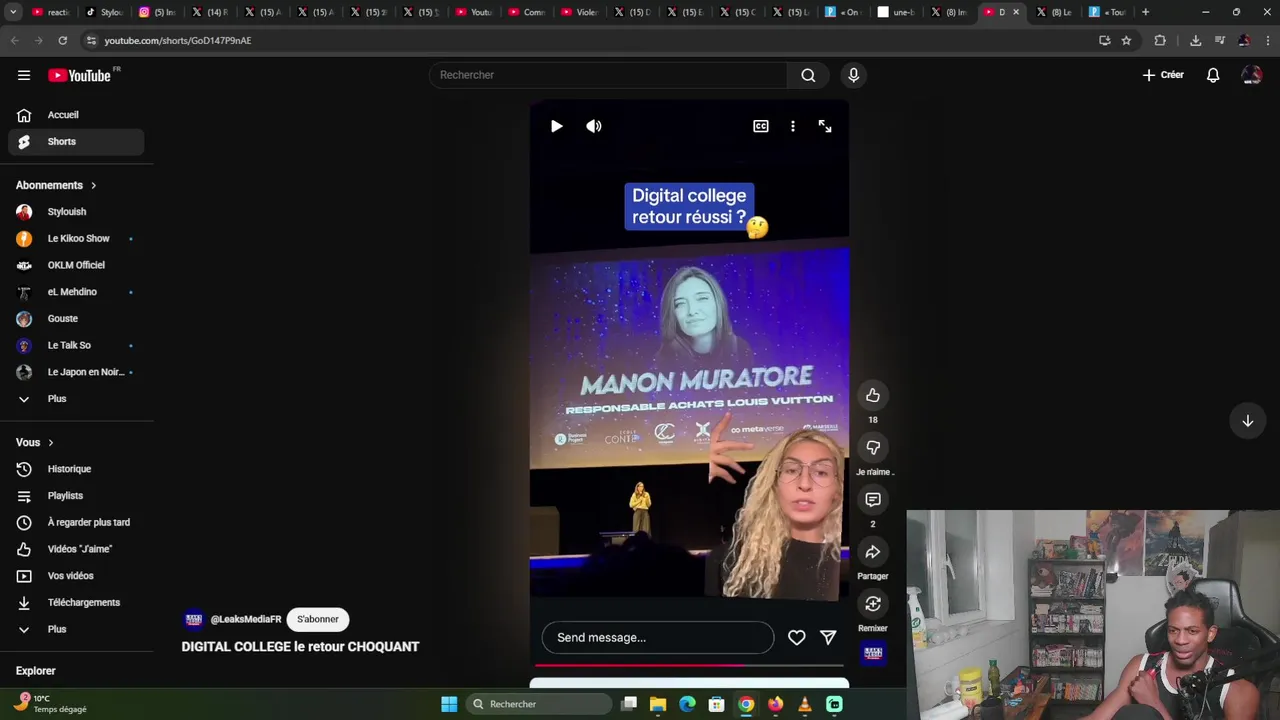Viewport: 1280px width, 720px height.
Task: Switch to the Instagram tab
Action: 157,12
